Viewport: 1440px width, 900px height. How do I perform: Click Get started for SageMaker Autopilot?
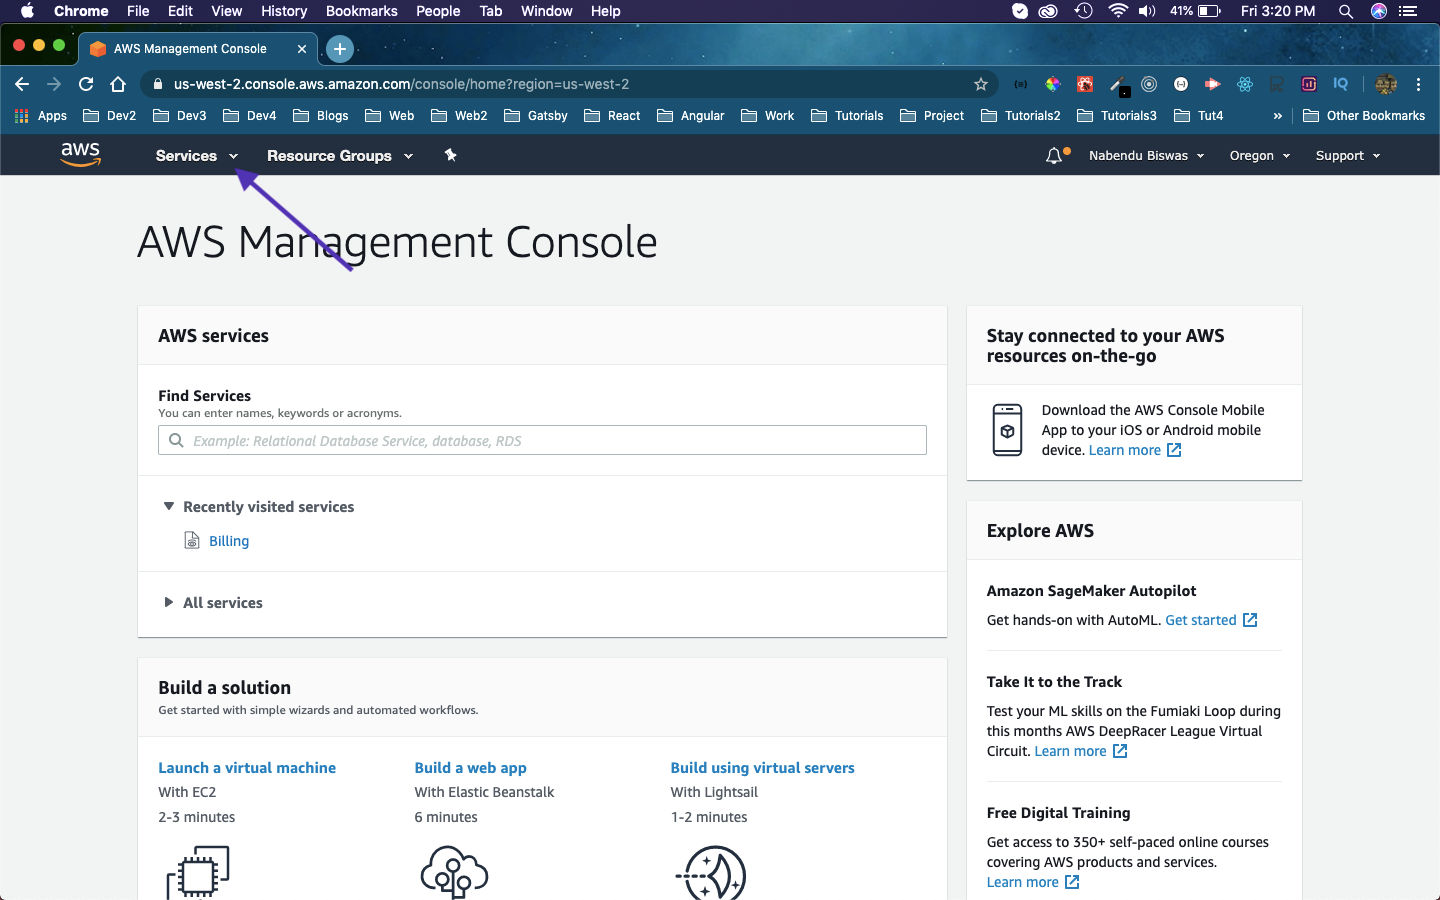[x=1211, y=620]
